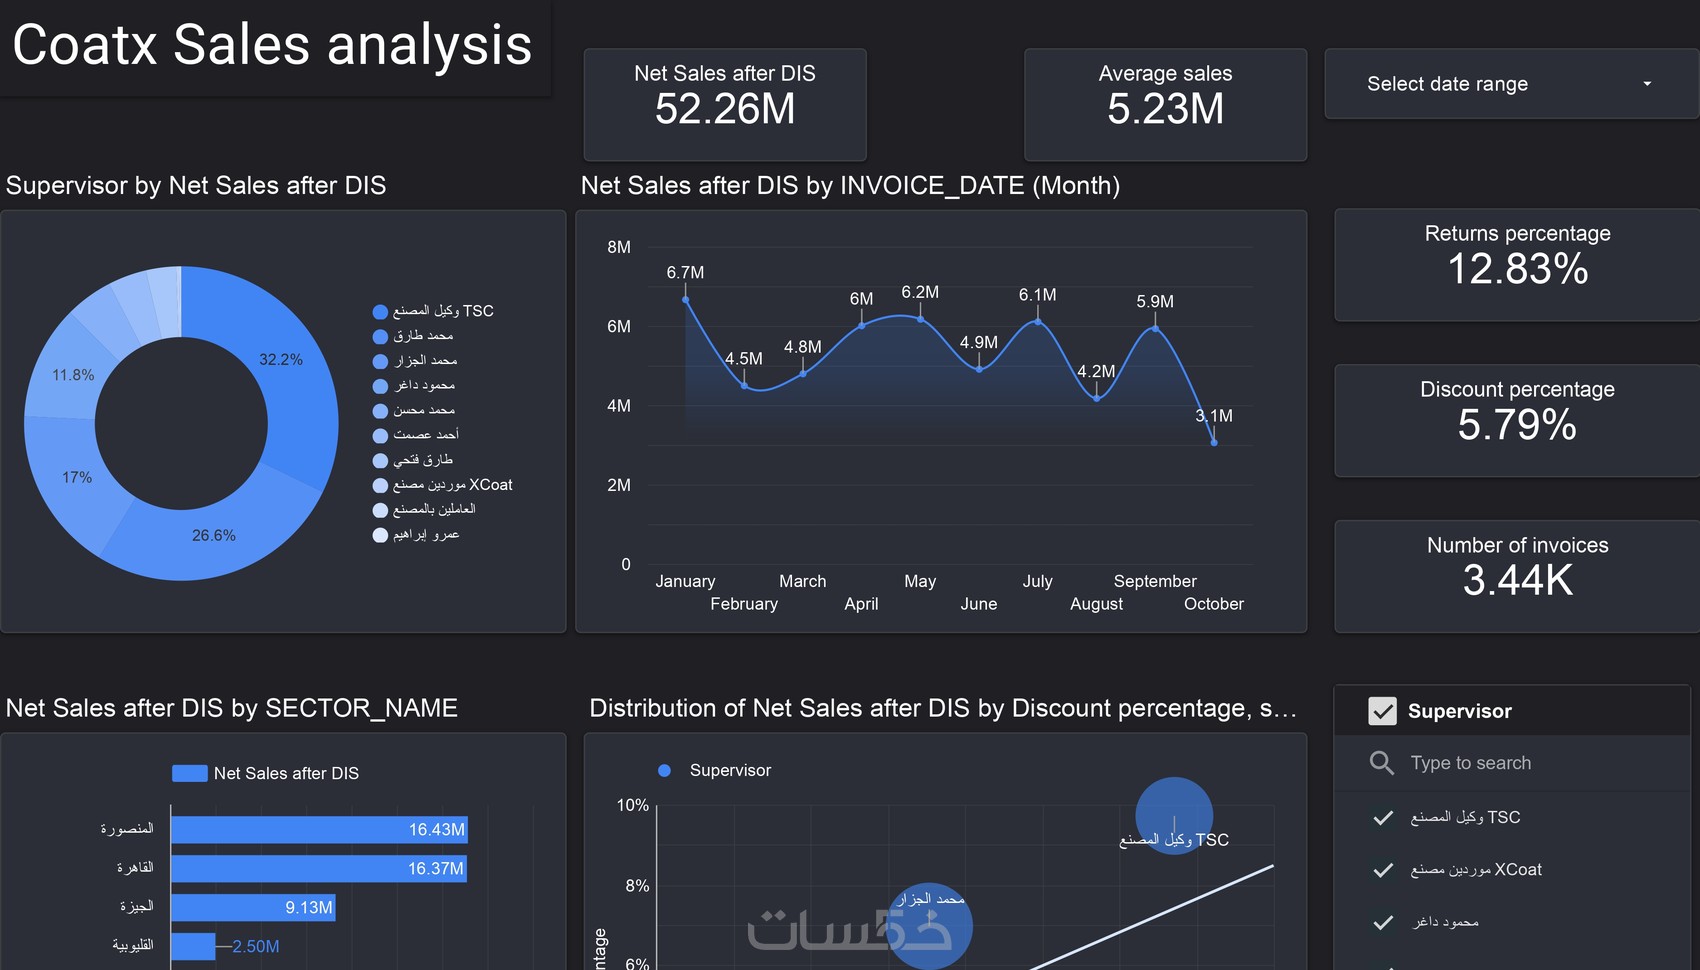Uncheck the TSC supervisor filter option

click(x=1383, y=818)
